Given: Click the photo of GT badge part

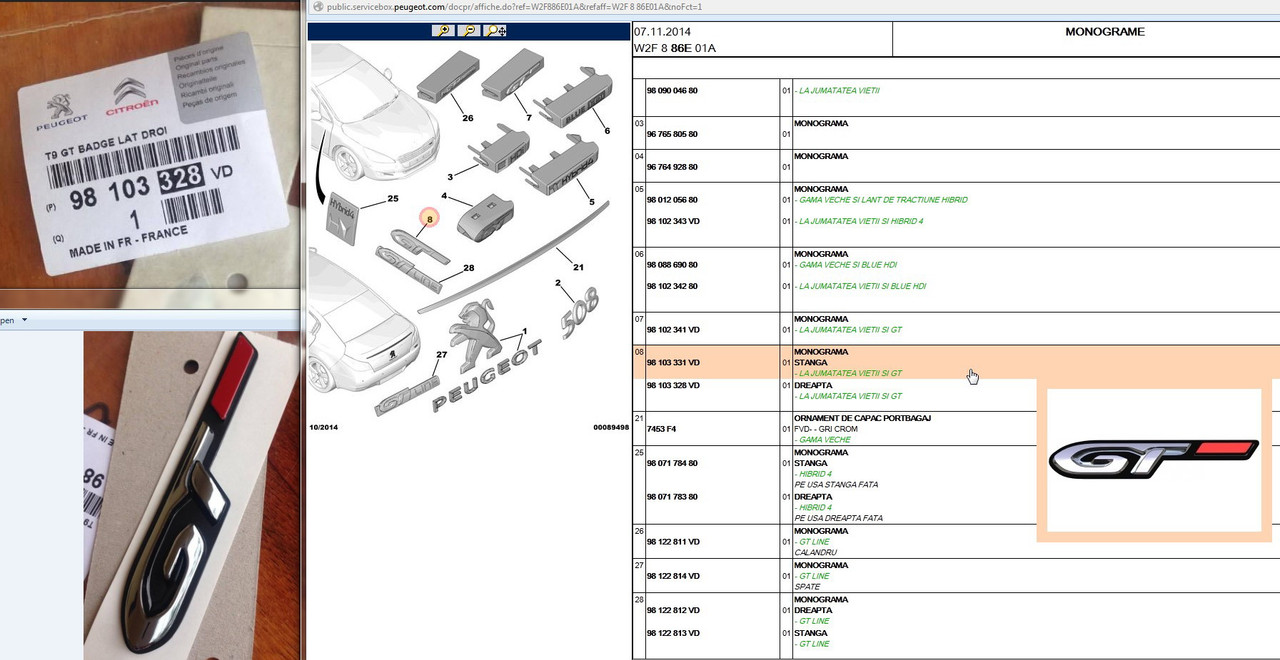Looking at the screenshot, I should click(190, 496).
